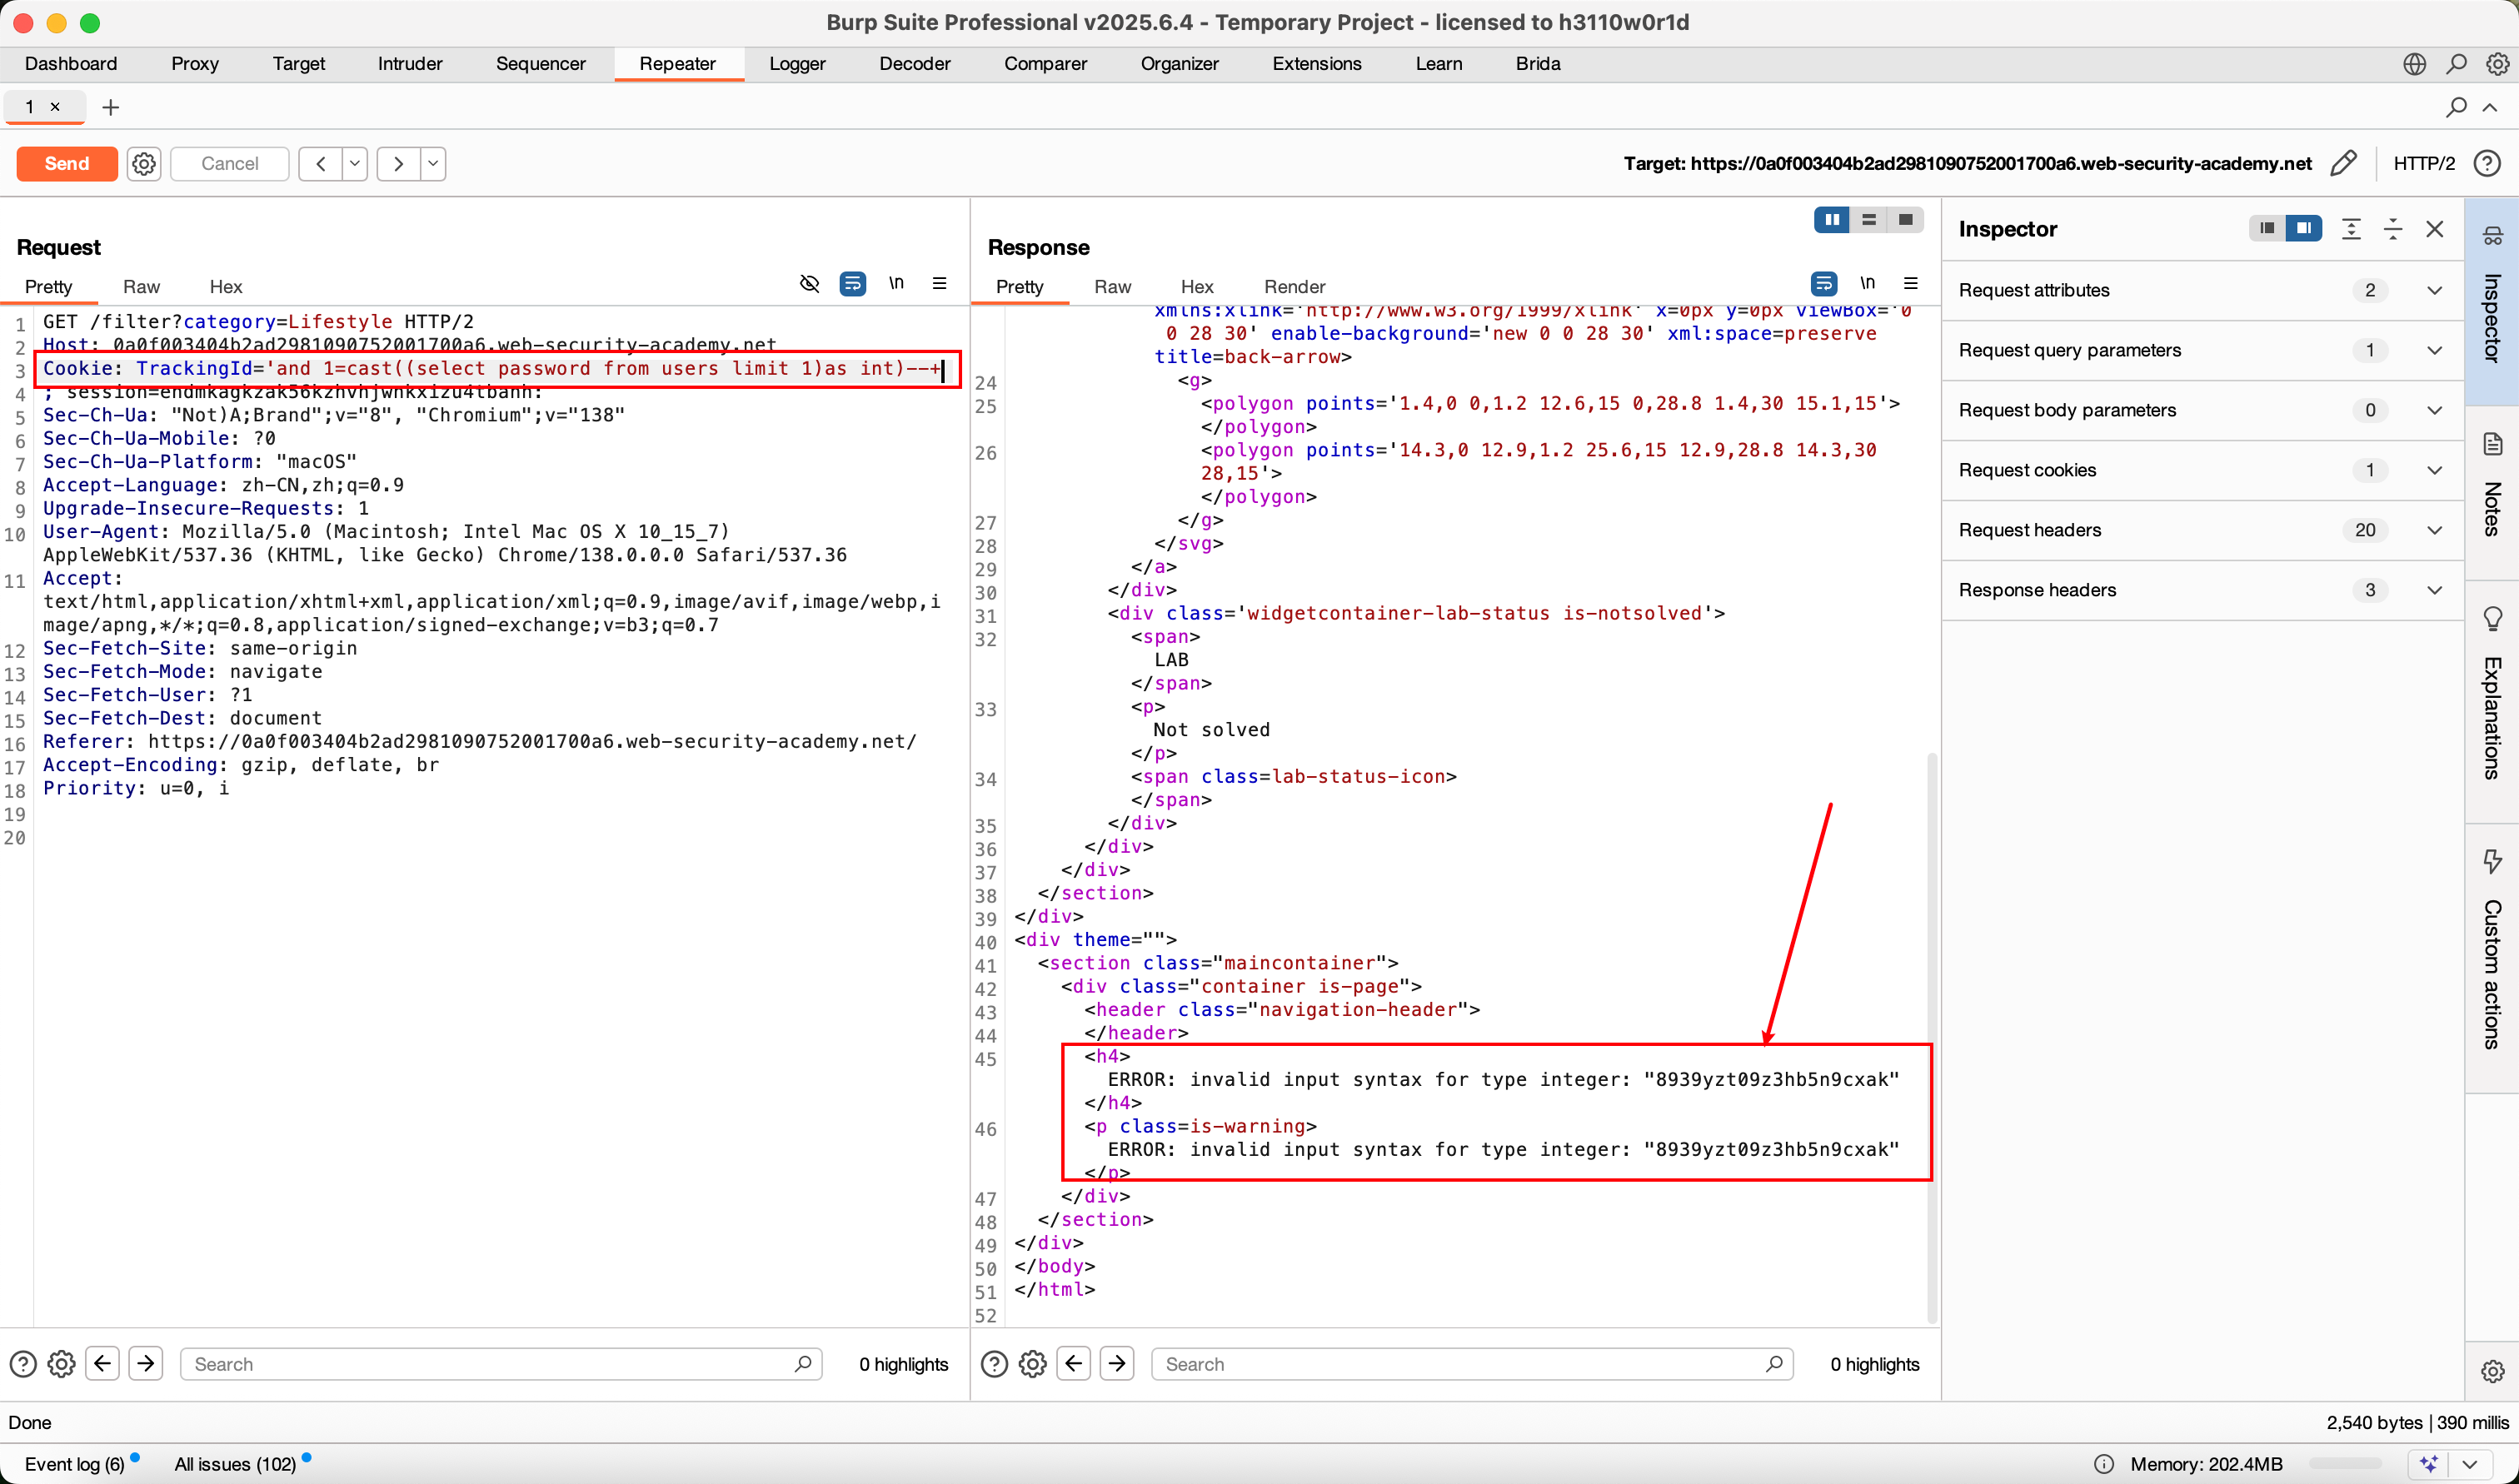Expand Request headers section

2202,530
